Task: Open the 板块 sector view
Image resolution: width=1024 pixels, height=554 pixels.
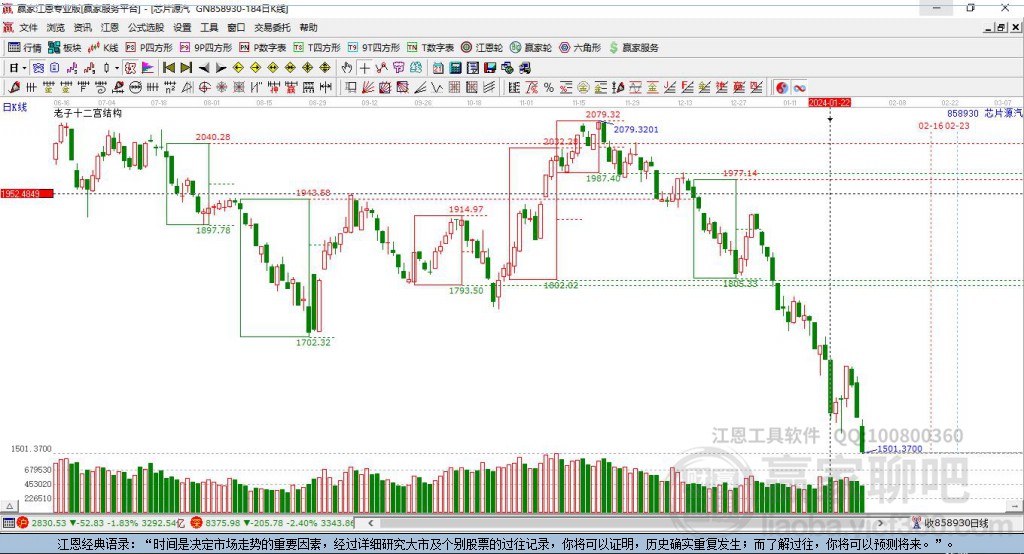Action: coord(65,48)
